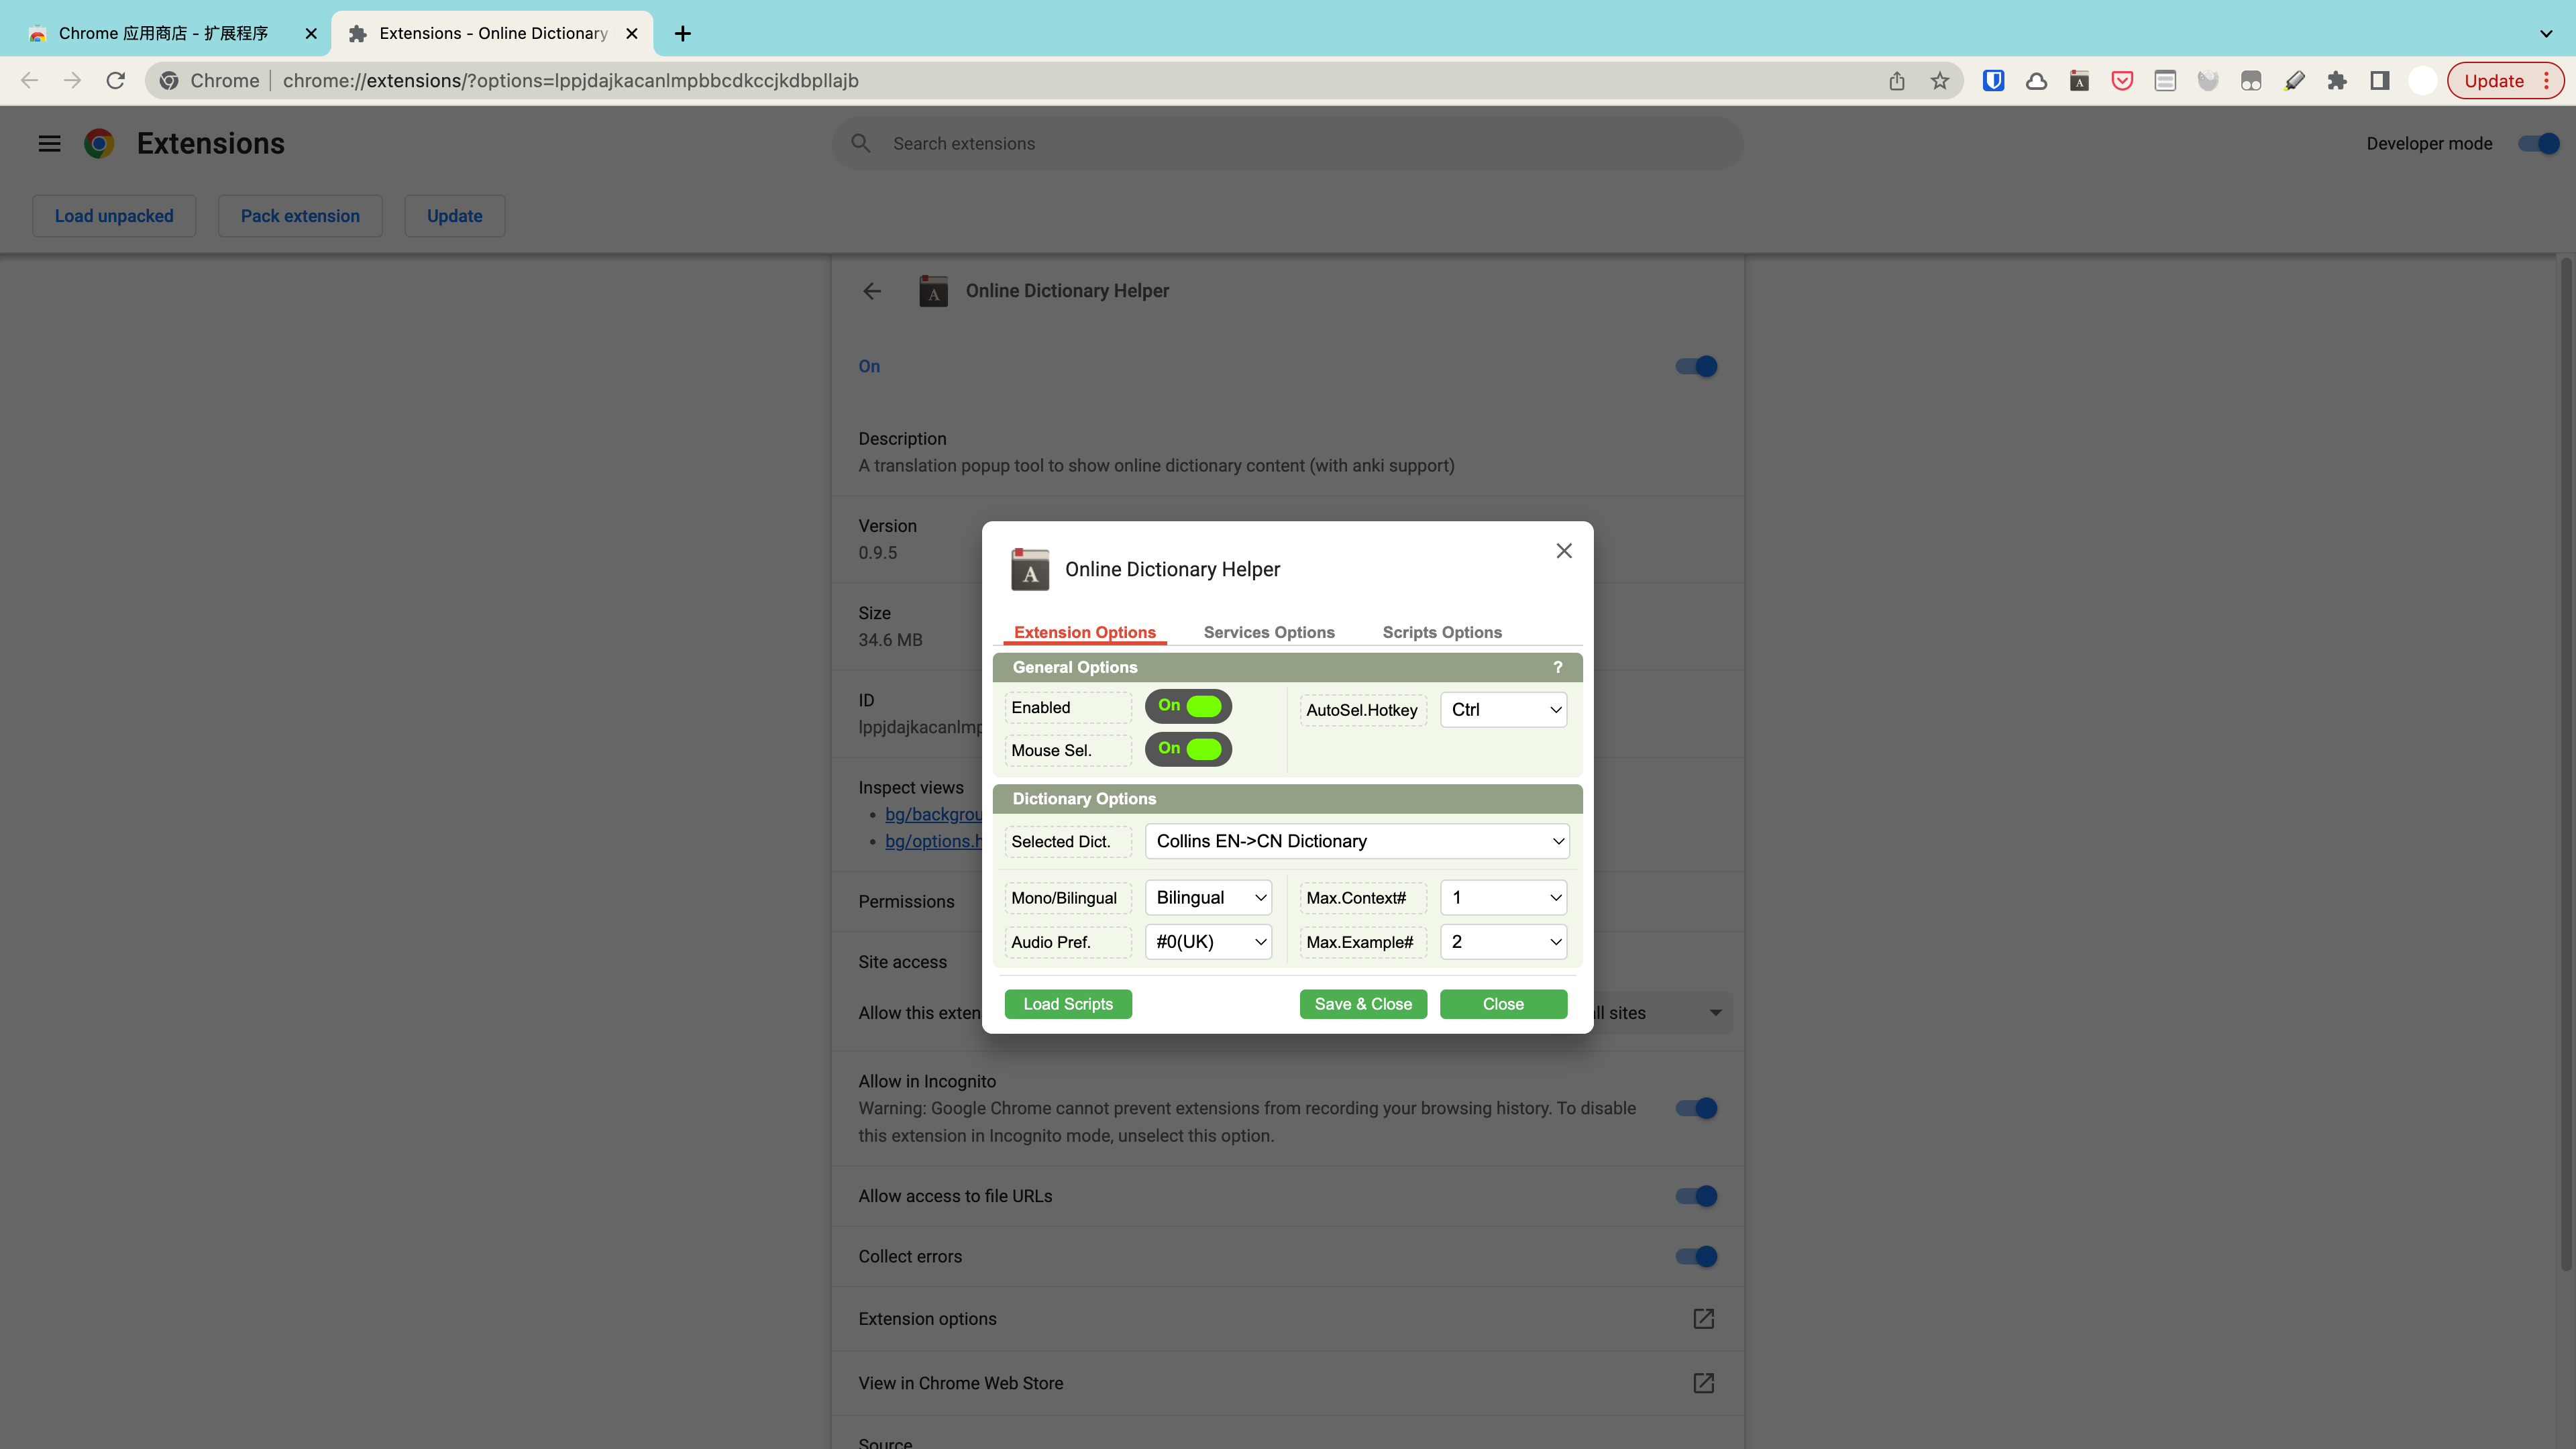Image resolution: width=2576 pixels, height=1449 pixels.
Task: Click the share icon in address bar
Action: click(1897, 81)
